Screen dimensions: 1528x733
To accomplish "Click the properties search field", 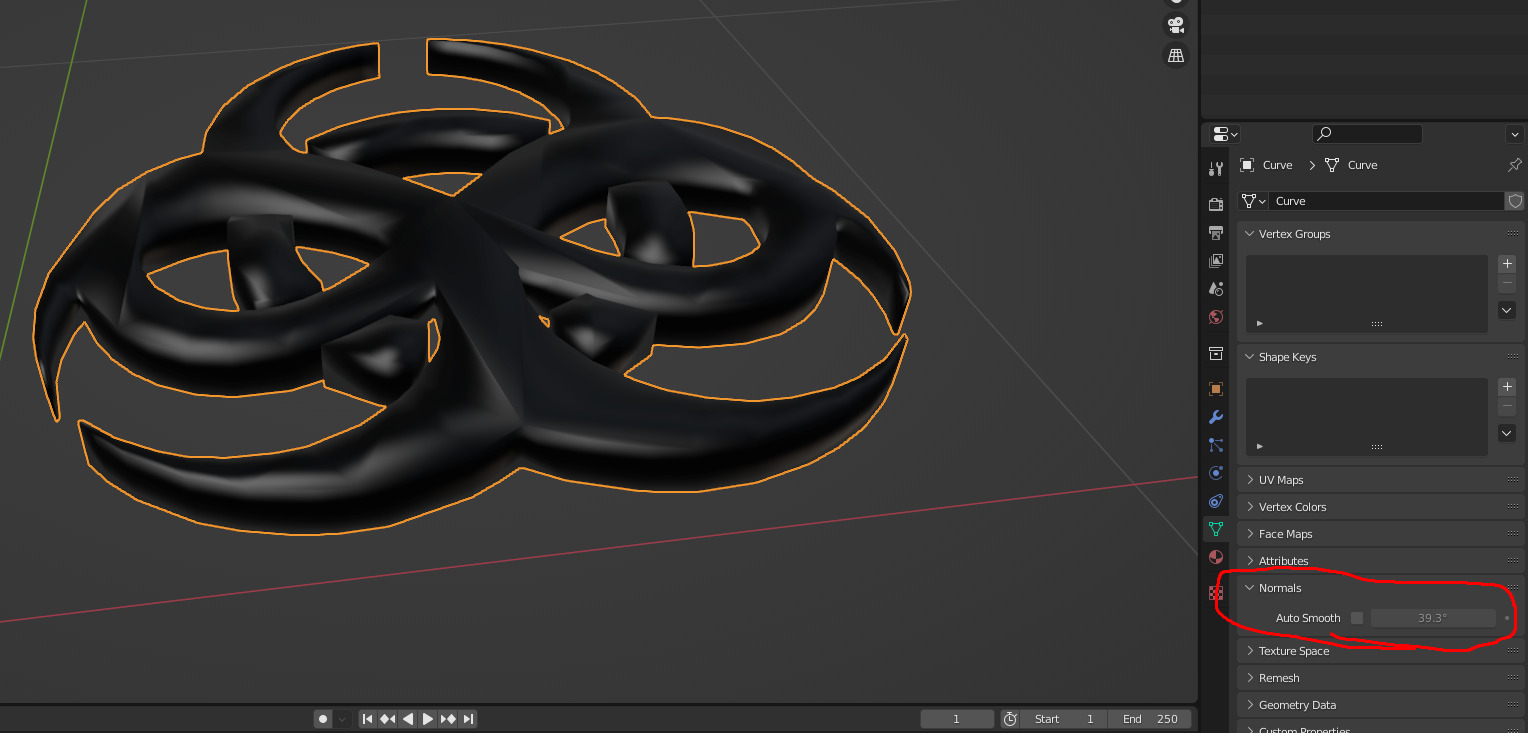I will (x=1367, y=134).
